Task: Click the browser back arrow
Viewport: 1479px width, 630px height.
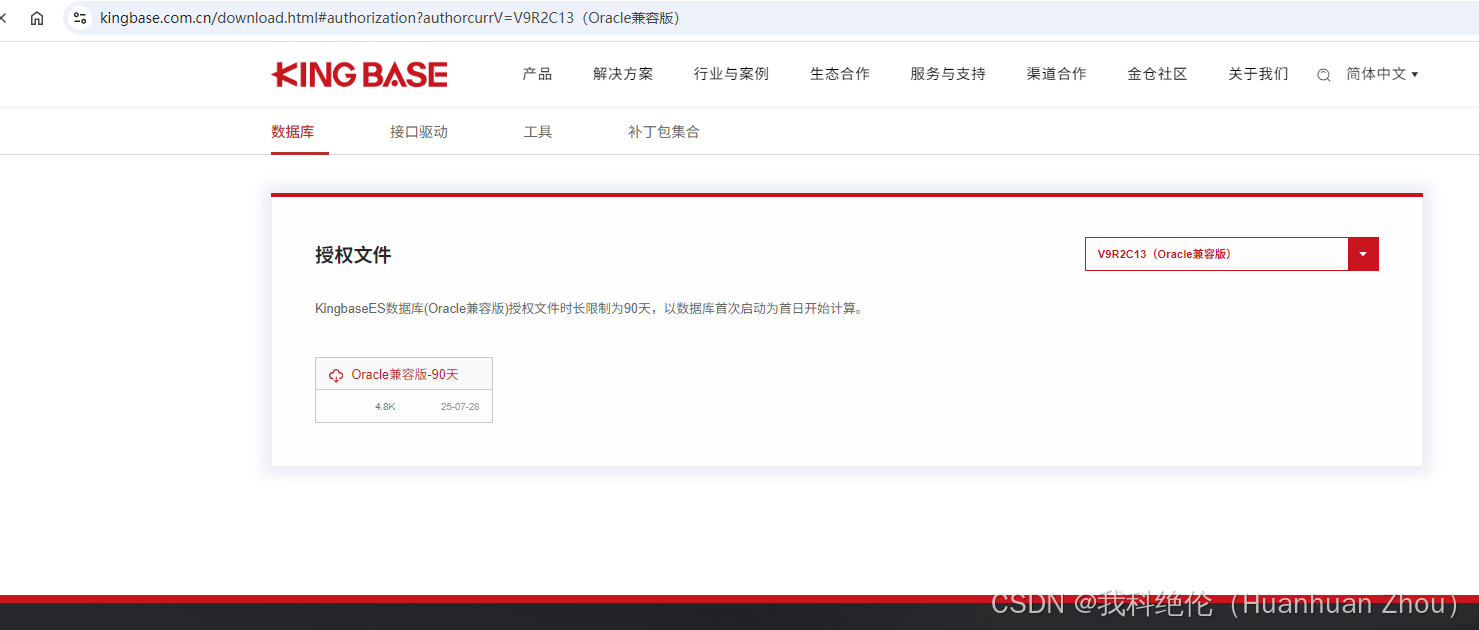Action: 3,18
